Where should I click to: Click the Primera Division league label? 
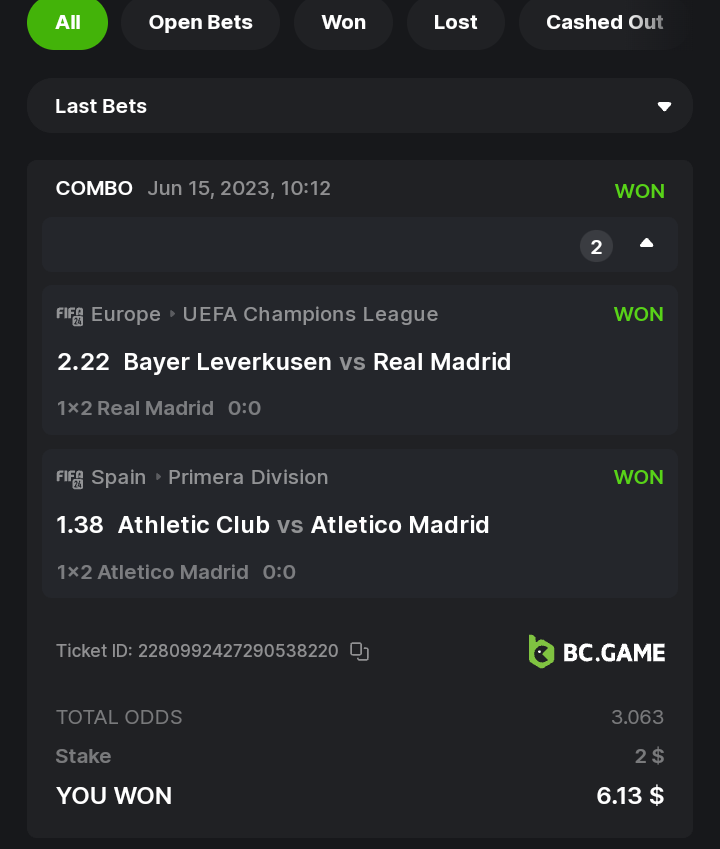248,477
